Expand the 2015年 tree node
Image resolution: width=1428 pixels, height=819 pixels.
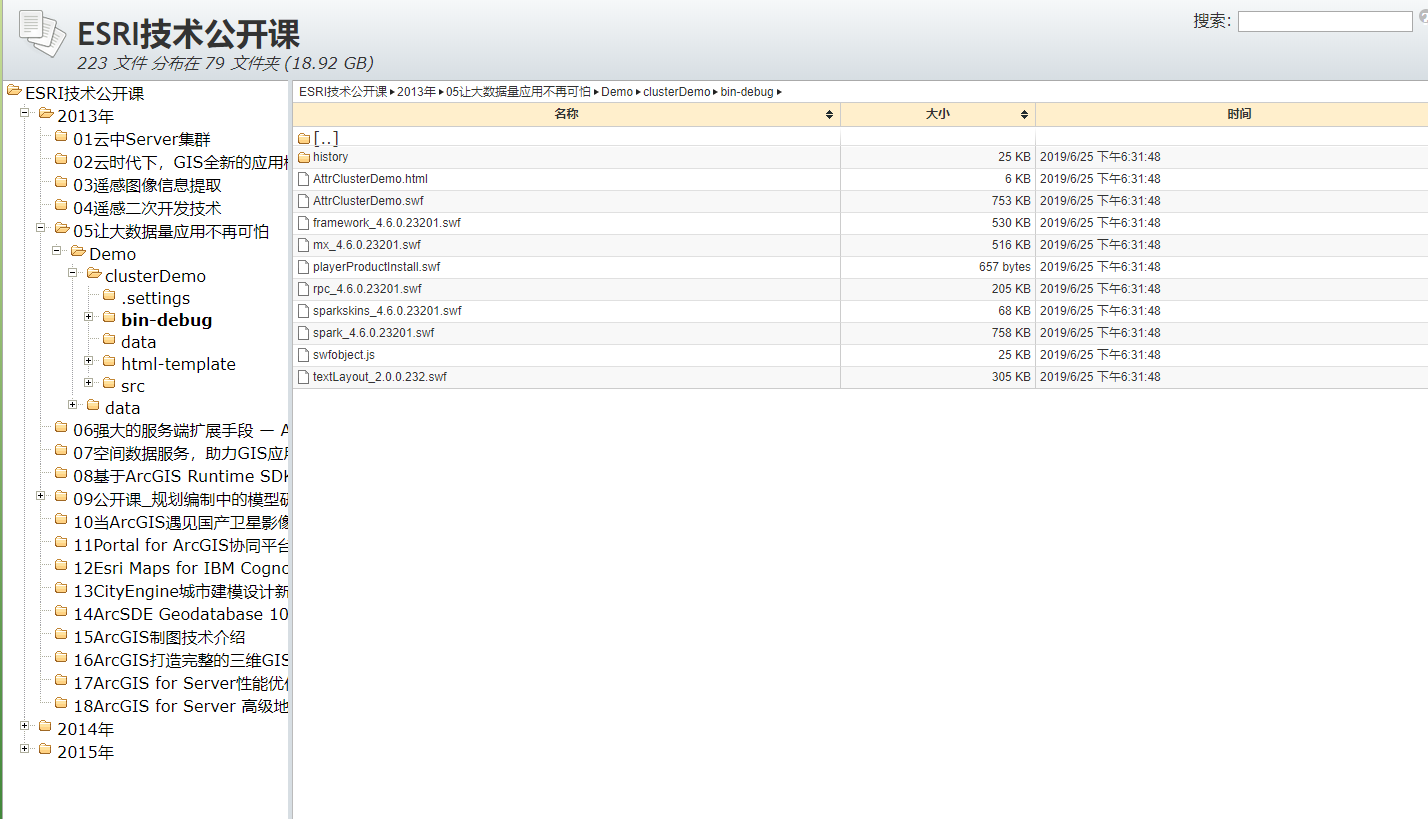tap(25, 749)
